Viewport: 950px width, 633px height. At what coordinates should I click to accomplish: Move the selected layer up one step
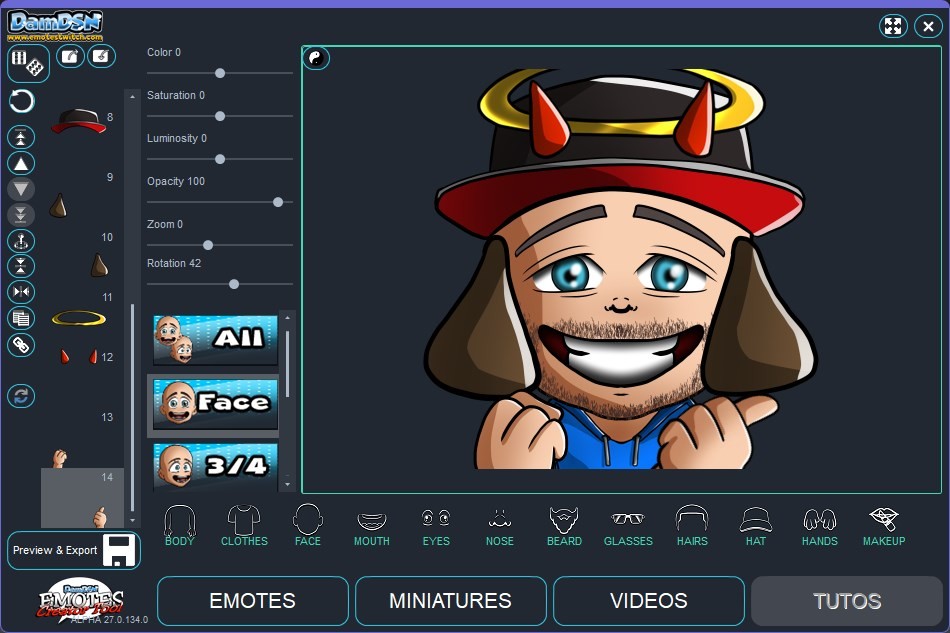tap(21, 162)
